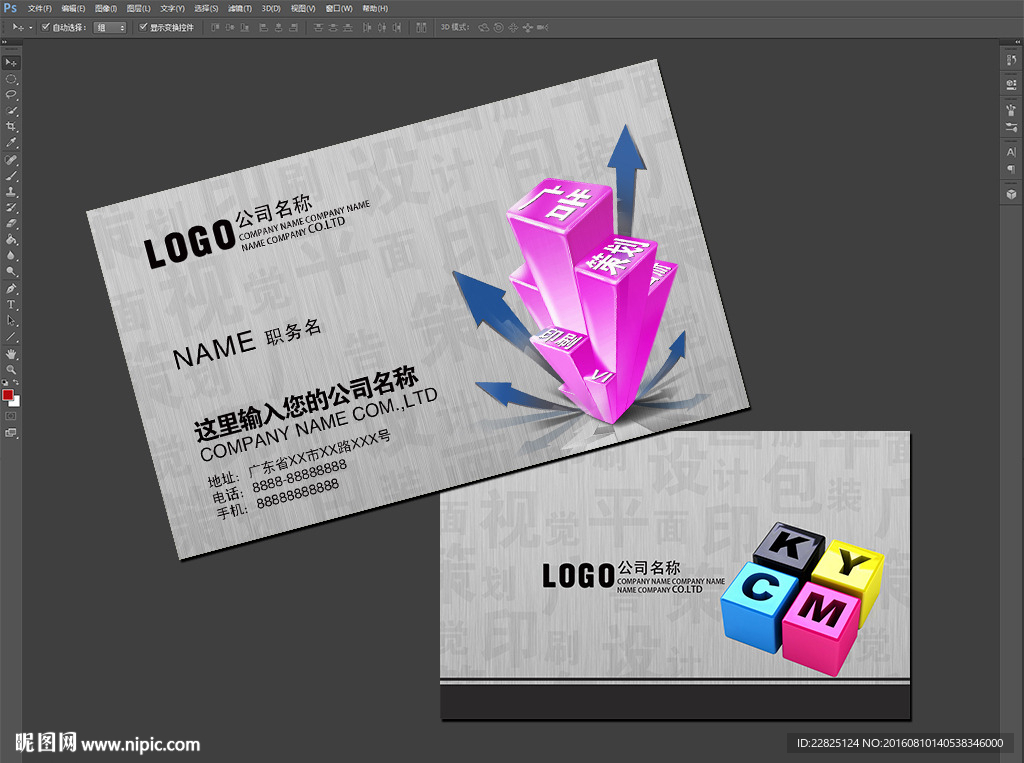Select the Line tool
The image size is (1024, 763).
[11, 336]
